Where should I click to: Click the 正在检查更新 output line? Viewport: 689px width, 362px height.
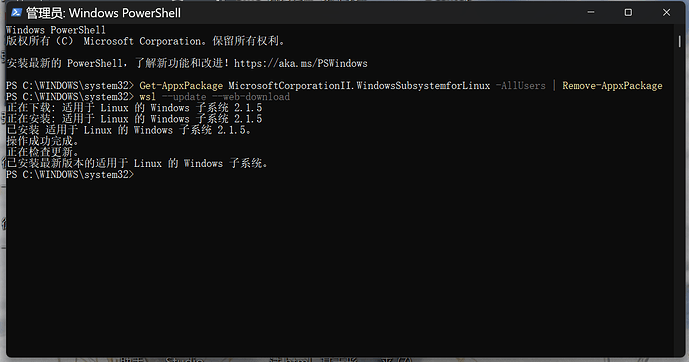(43, 152)
